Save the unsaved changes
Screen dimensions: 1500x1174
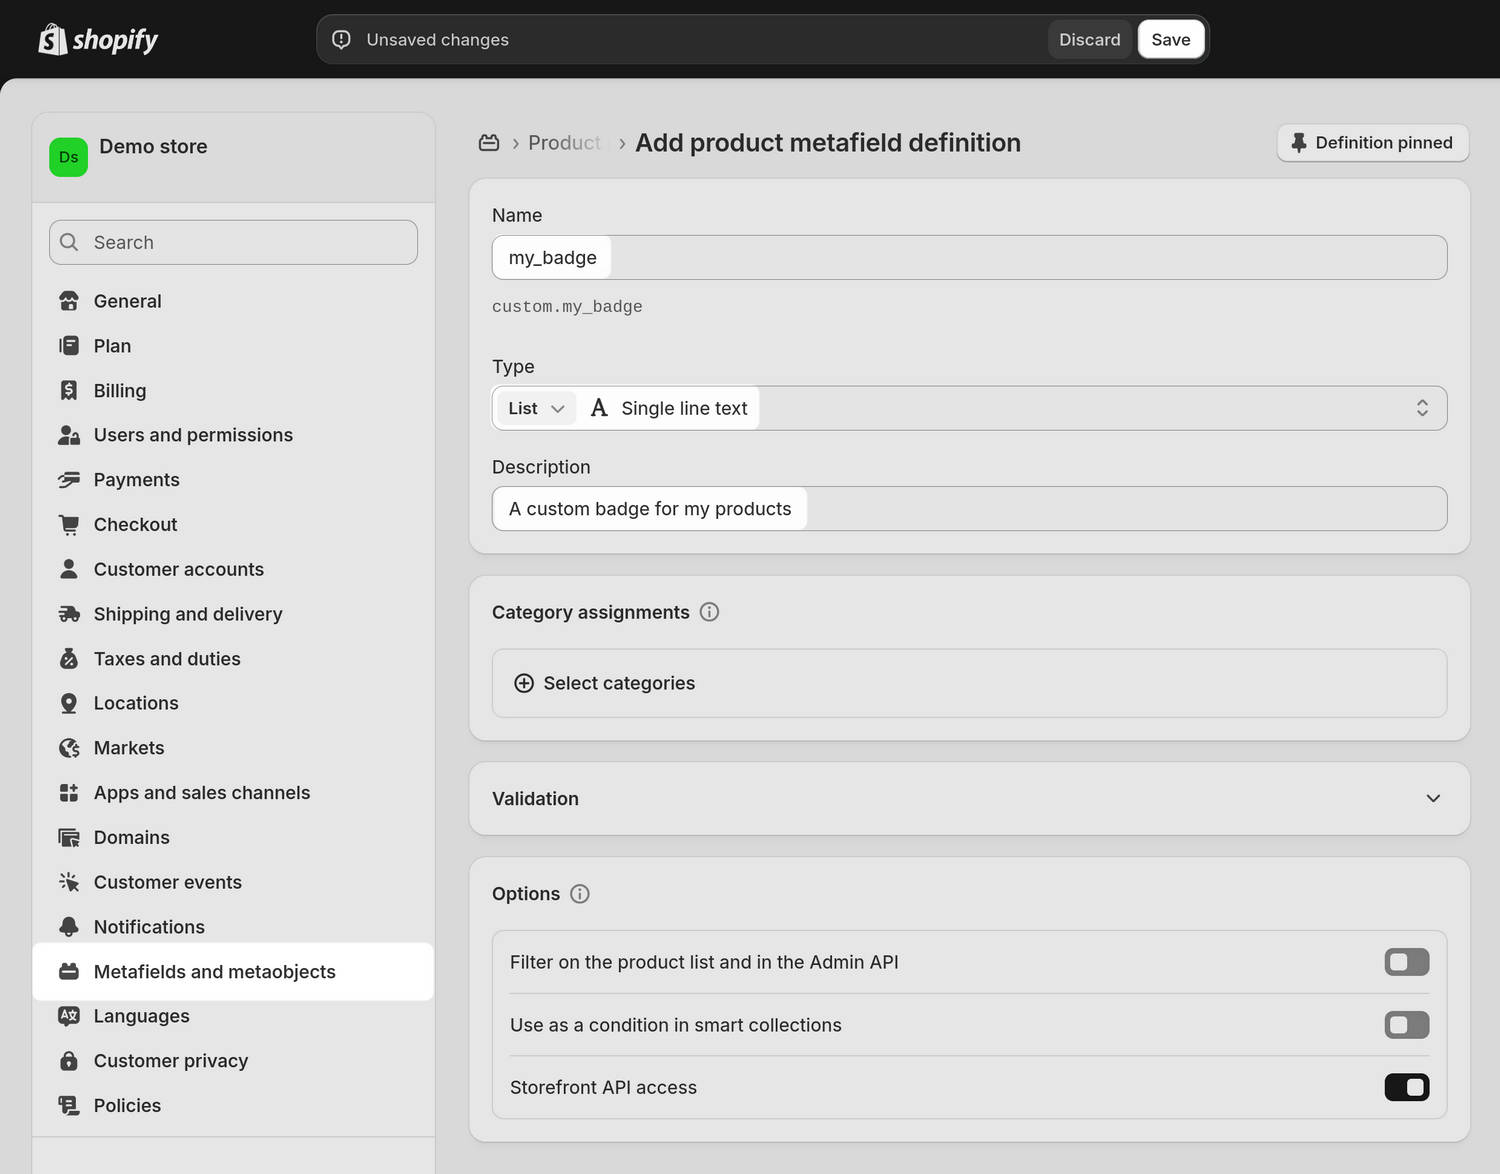pyautogui.click(x=1170, y=39)
